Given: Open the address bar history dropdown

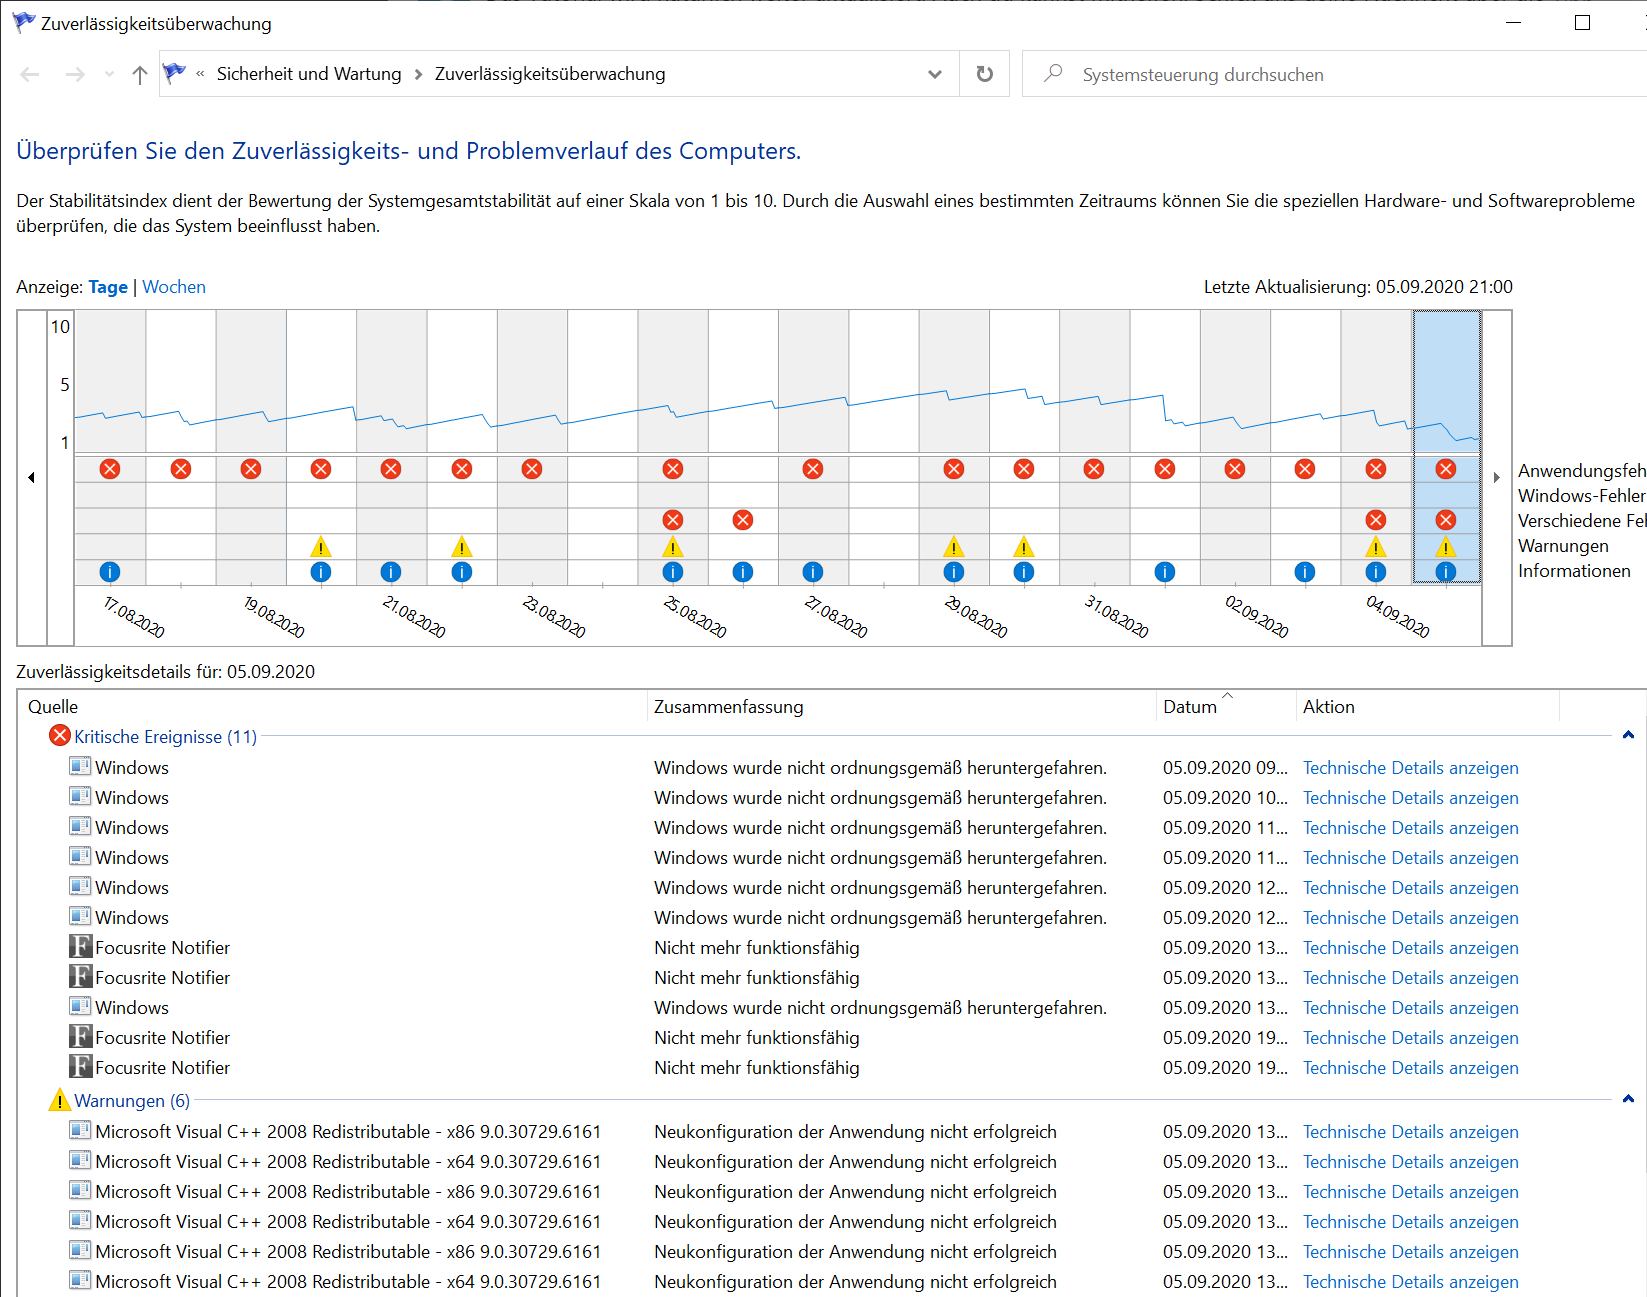Looking at the screenshot, I should click(935, 74).
